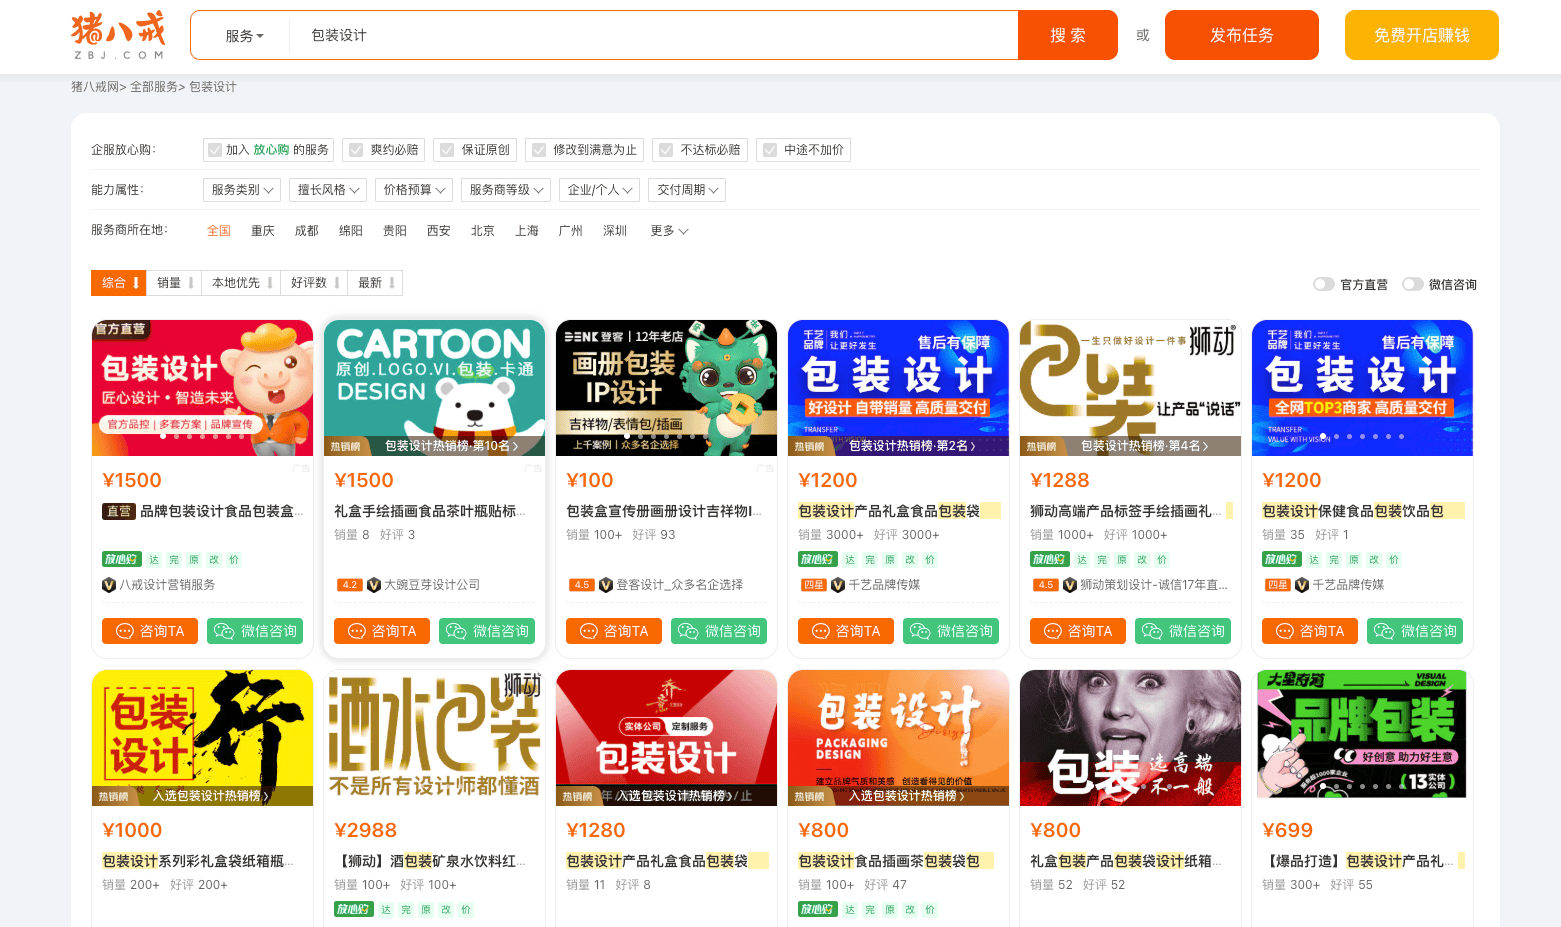Expand the 价格预算 dropdown filter
Screen dimensions: 1561x927
pyautogui.click(x=414, y=190)
